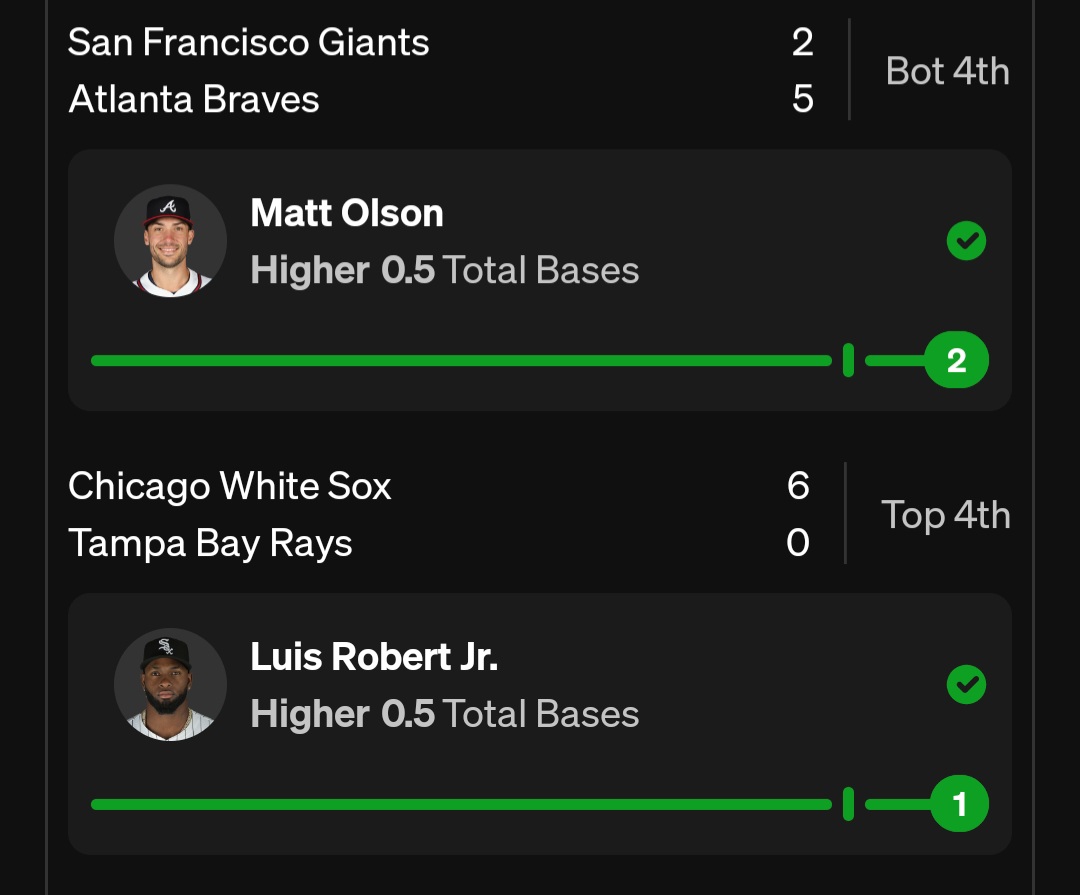Screen dimensions: 1080x895
Task: Select San Francisco Giants team name
Action: (249, 42)
